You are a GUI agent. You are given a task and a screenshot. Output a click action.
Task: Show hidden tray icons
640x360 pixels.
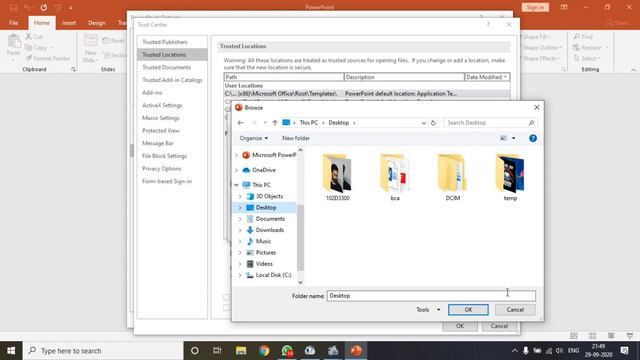pos(514,351)
